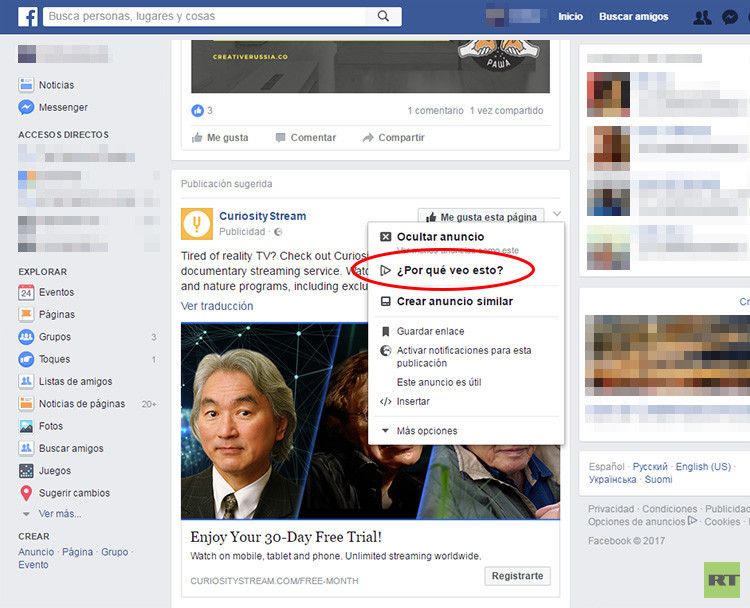Click the Registrarte button
This screenshot has width=750, height=608.
click(x=517, y=576)
